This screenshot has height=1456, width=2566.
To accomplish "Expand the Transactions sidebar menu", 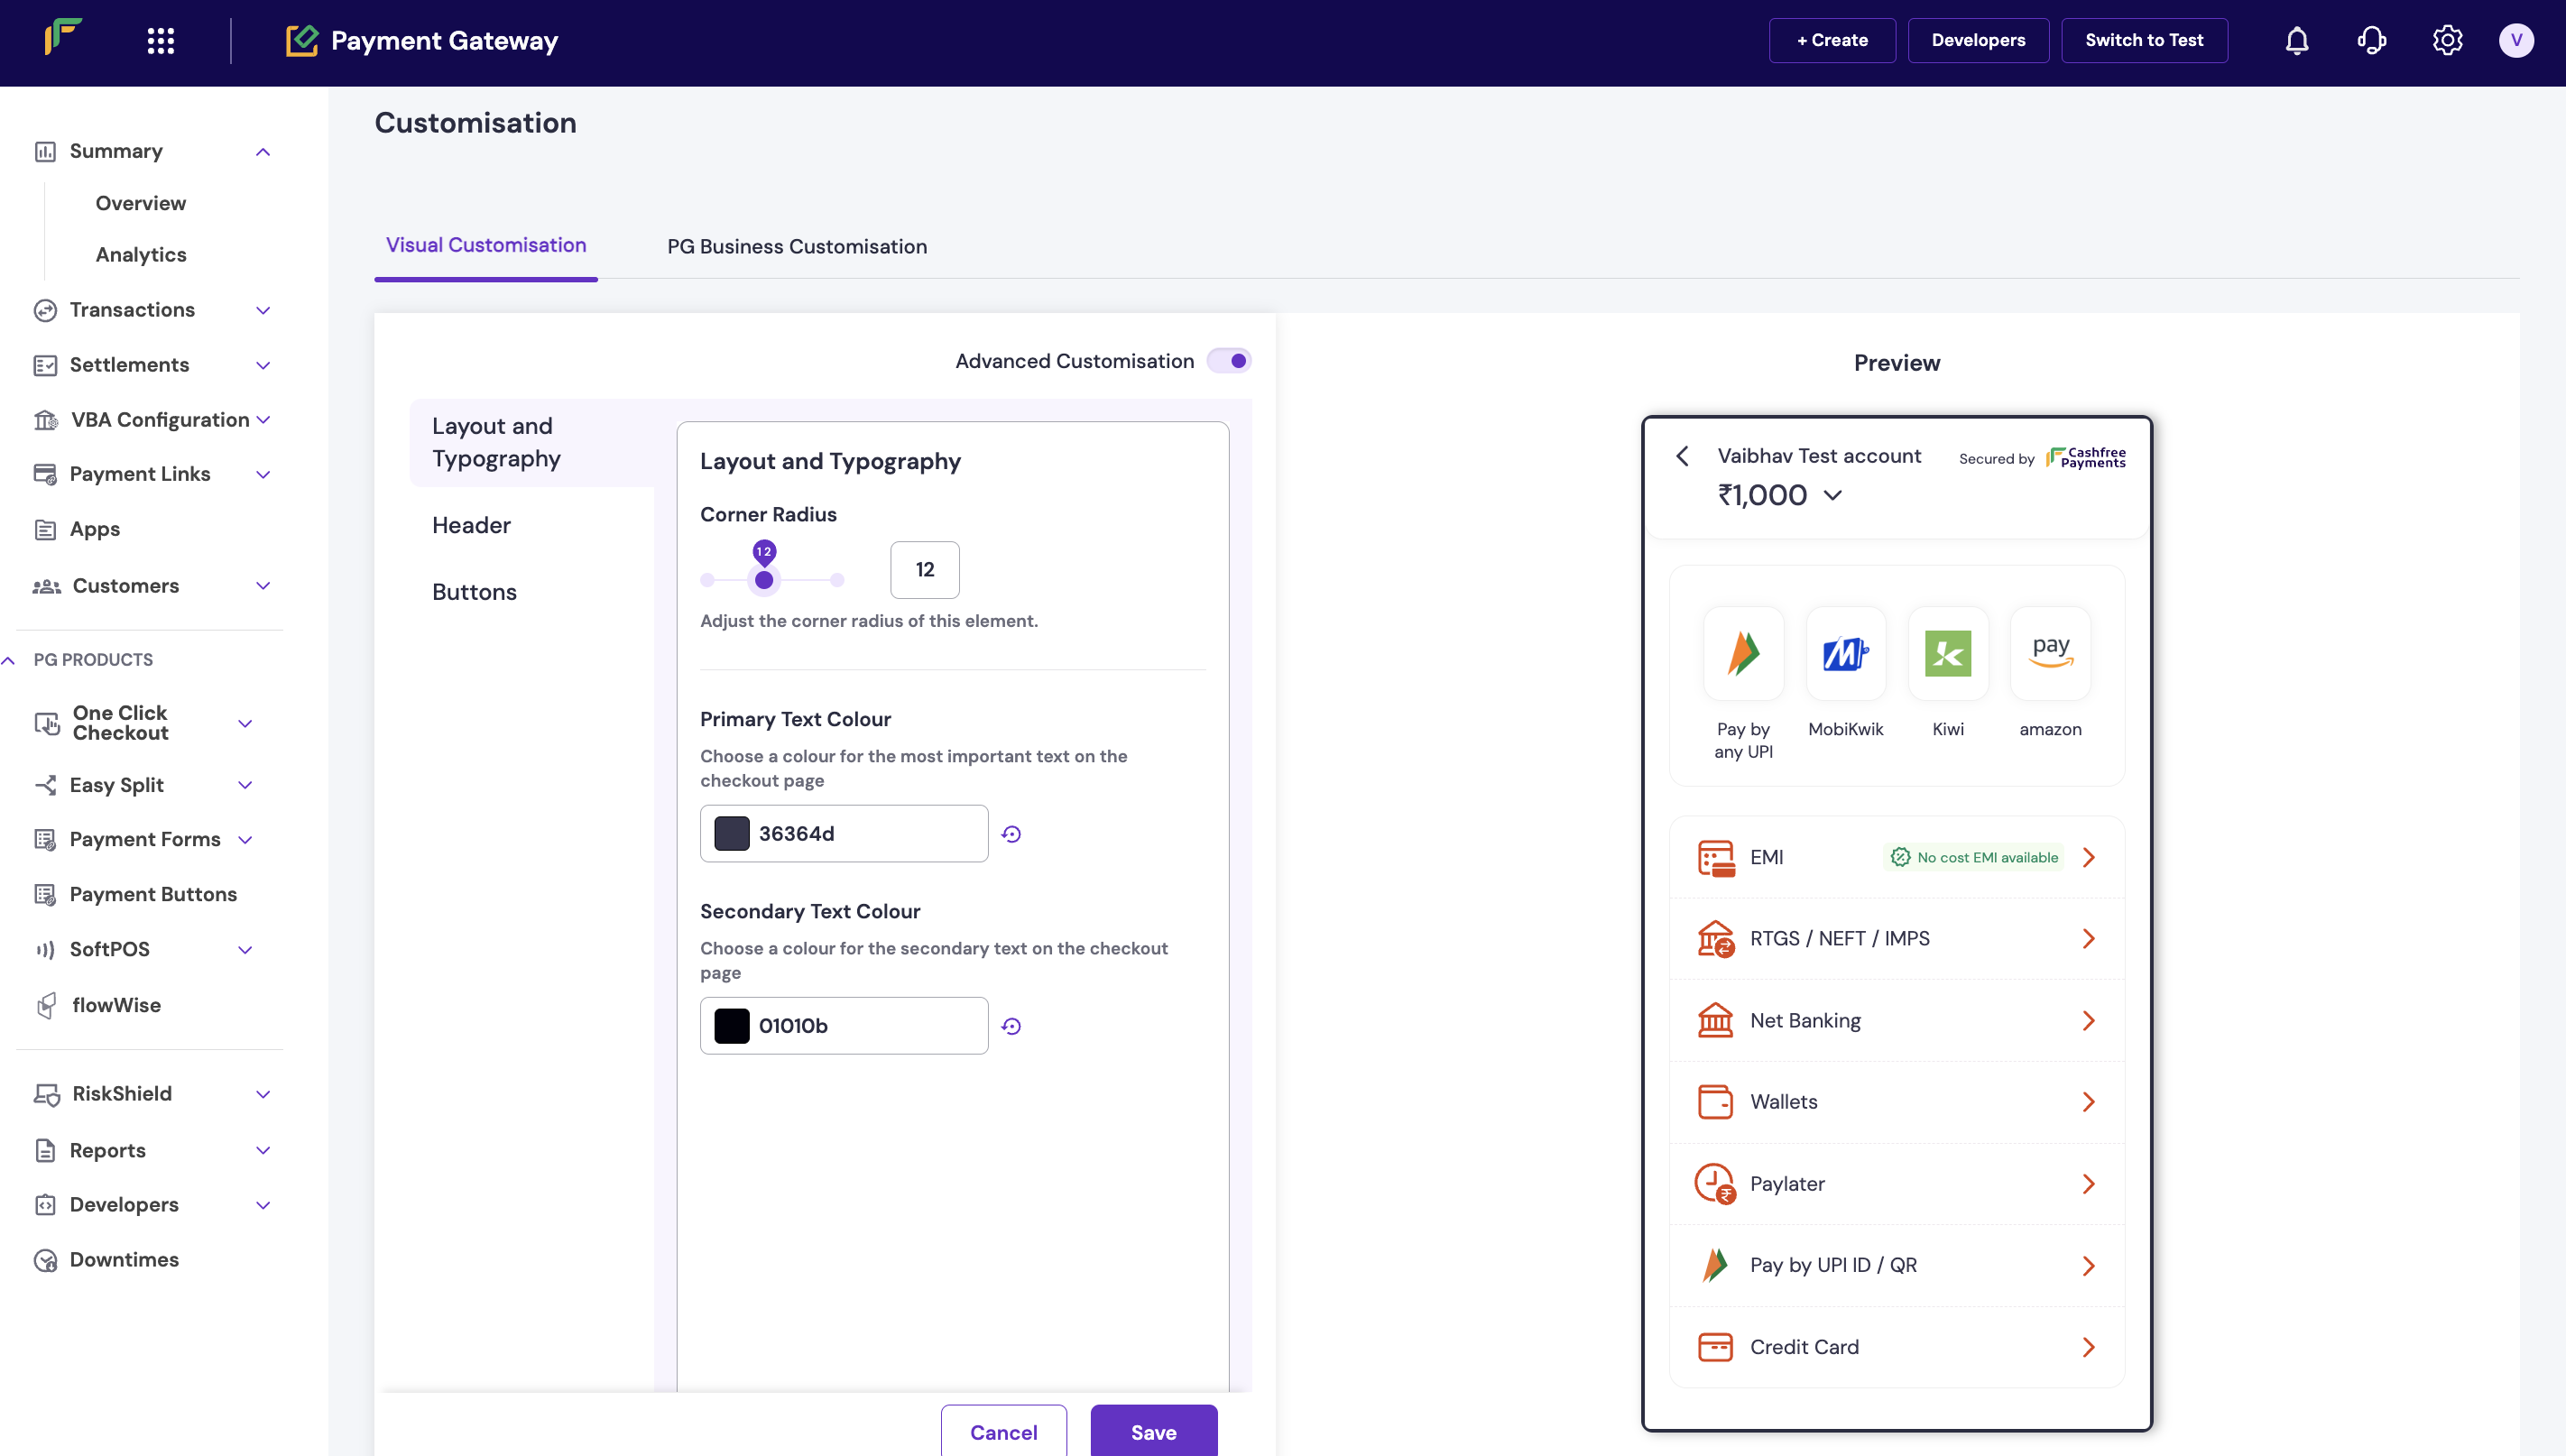I will [263, 310].
